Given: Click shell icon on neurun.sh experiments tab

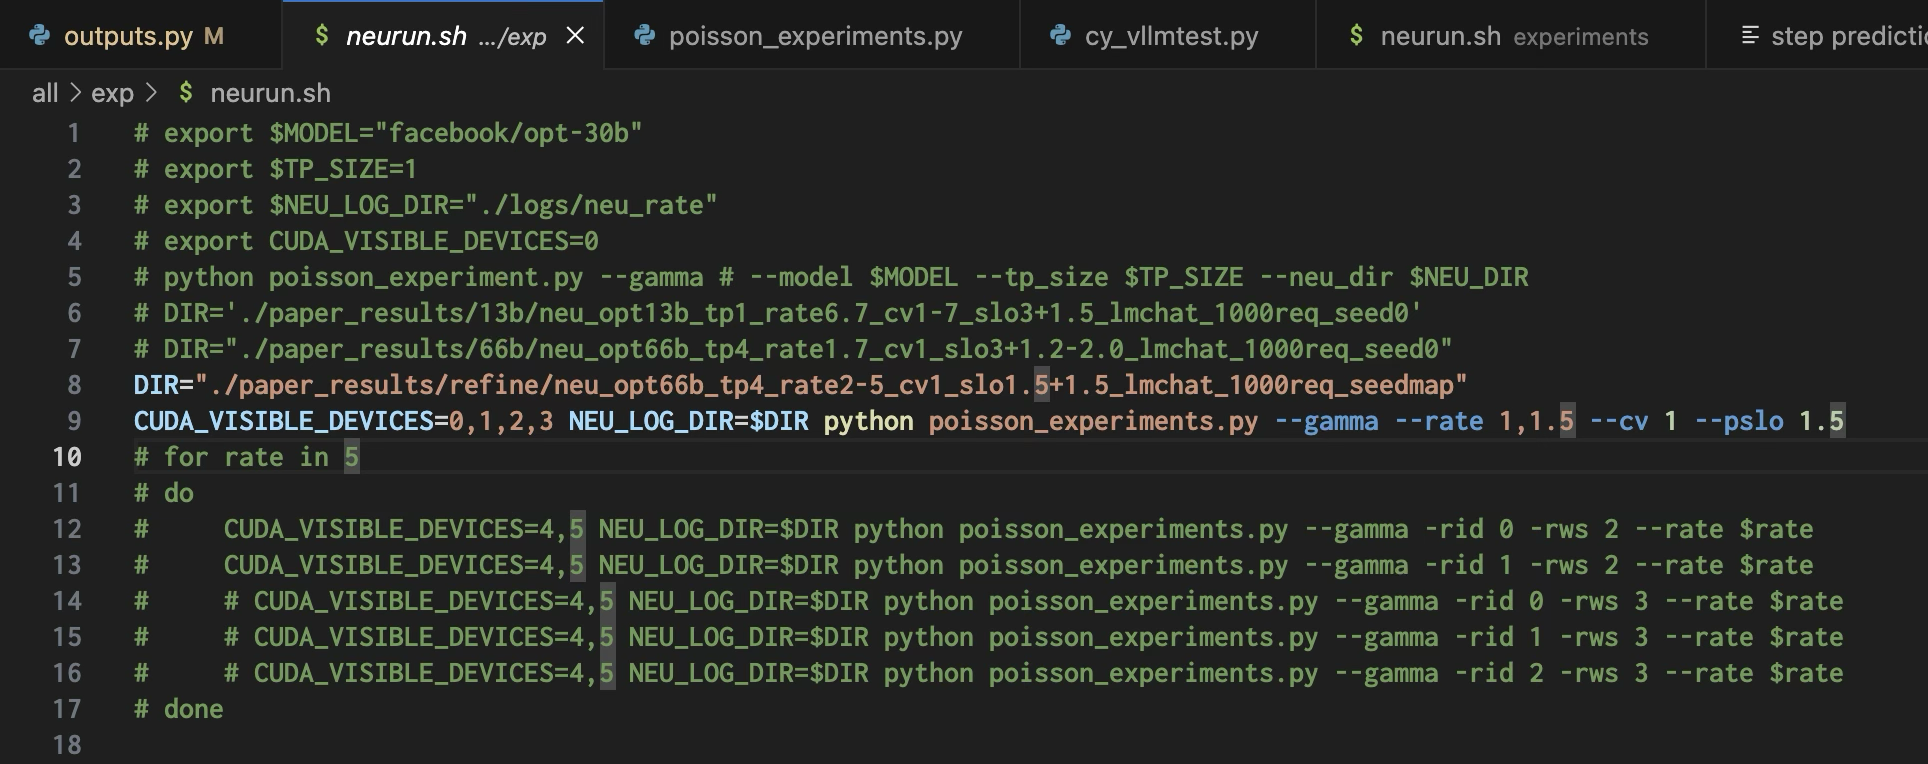Looking at the screenshot, I should click(1356, 36).
